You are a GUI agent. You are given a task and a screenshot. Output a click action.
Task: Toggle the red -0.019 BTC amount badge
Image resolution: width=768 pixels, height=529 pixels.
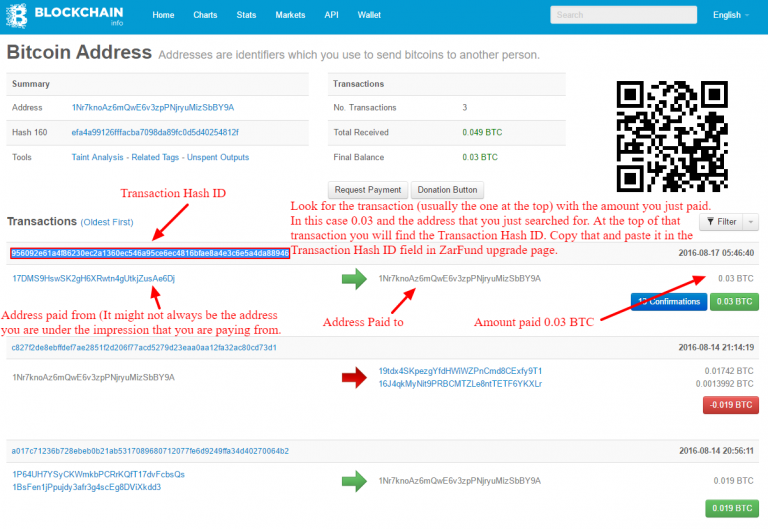click(x=731, y=405)
